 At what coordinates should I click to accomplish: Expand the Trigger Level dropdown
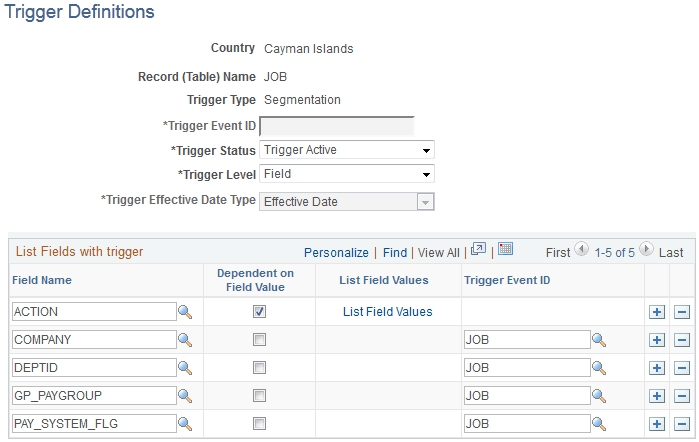point(346,174)
